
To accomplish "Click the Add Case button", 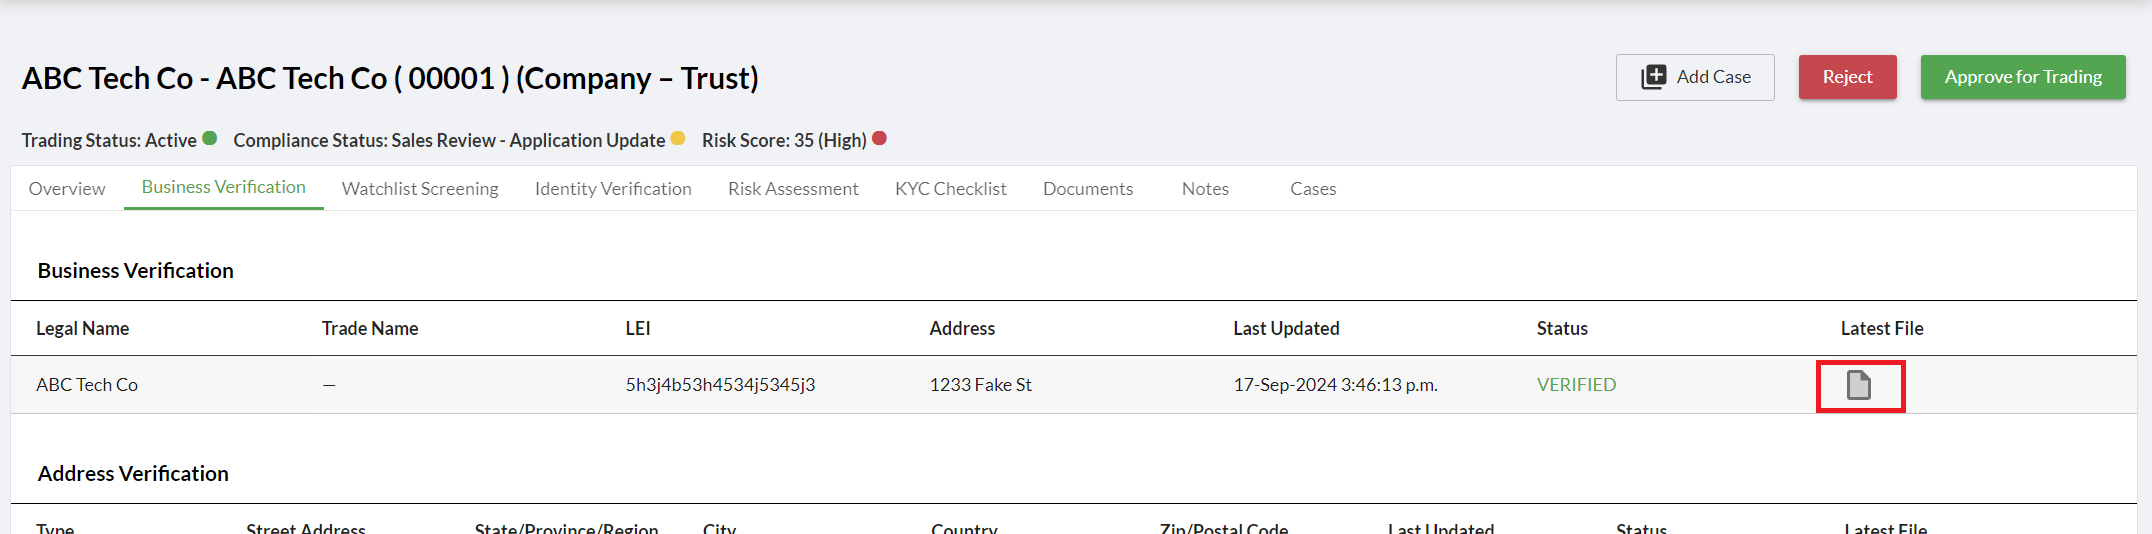I will coord(1695,77).
